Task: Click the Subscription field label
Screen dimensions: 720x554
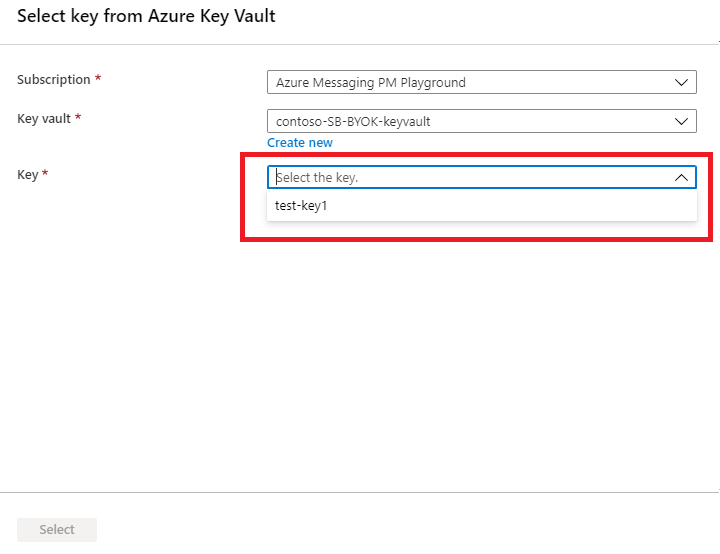Action: point(54,80)
